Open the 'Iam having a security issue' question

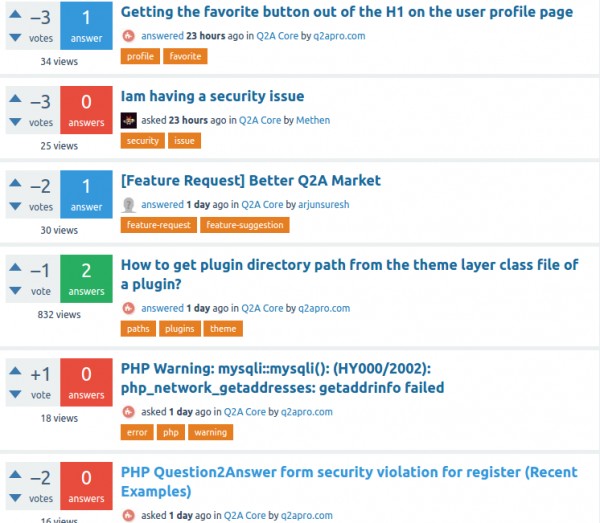212,96
